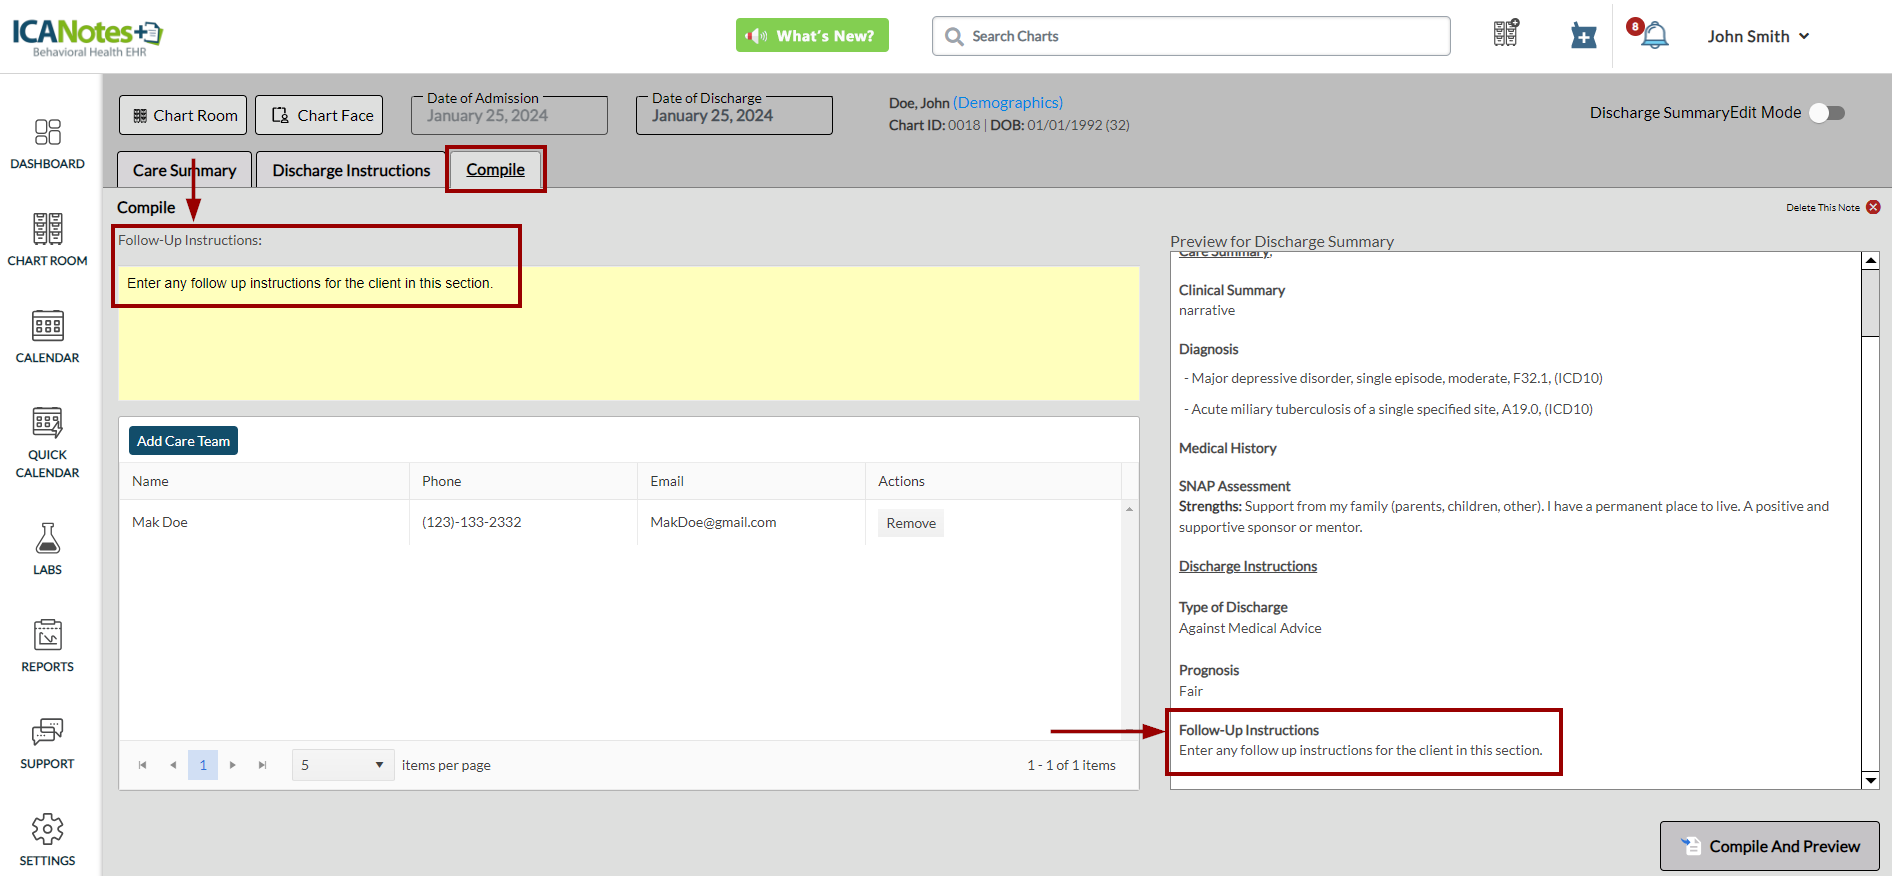View notifications bell icon
This screenshot has height=876, width=1892.
point(1655,36)
